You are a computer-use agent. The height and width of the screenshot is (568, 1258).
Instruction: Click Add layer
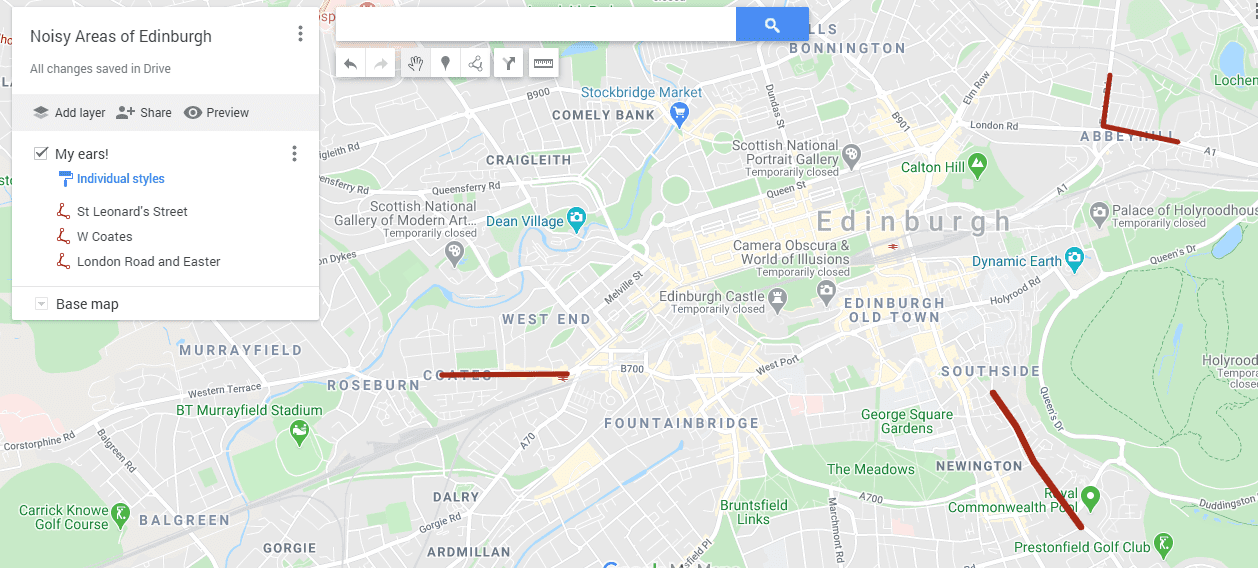[x=69, y=113]
